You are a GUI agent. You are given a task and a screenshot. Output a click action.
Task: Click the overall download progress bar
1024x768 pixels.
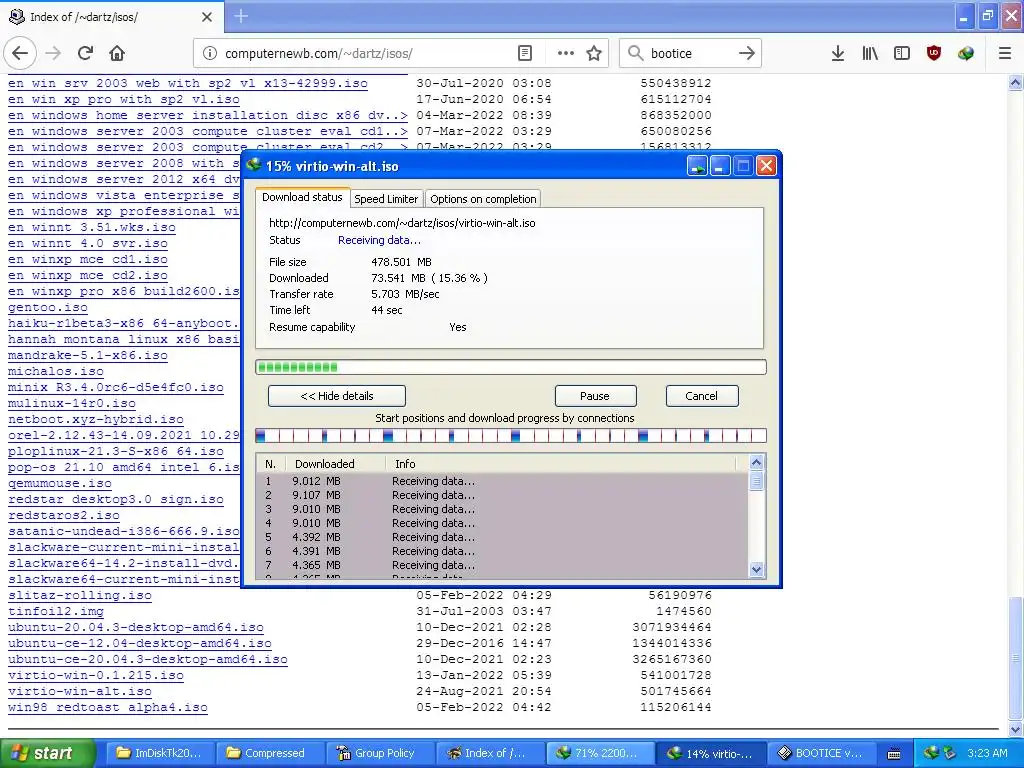click(511, 367)
